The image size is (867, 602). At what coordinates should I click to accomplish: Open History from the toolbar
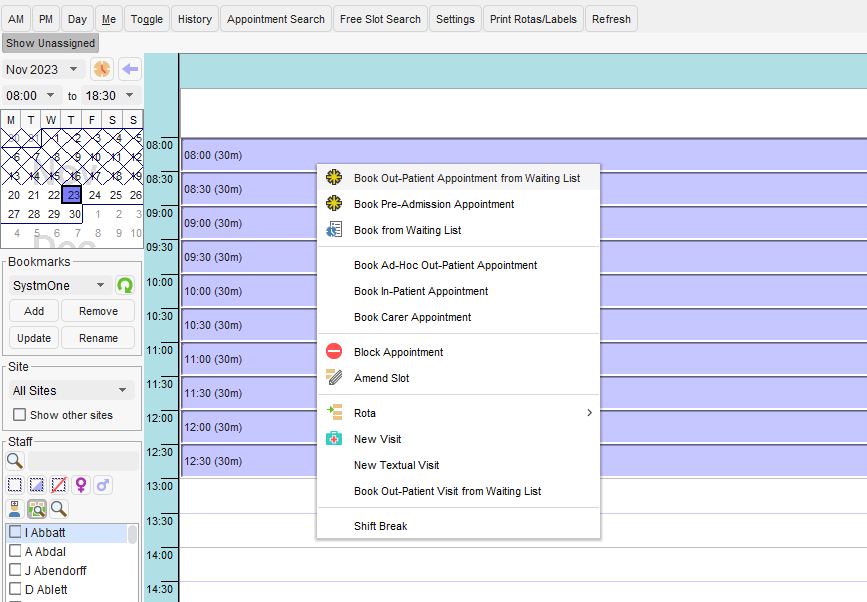[x=195, y=19]
